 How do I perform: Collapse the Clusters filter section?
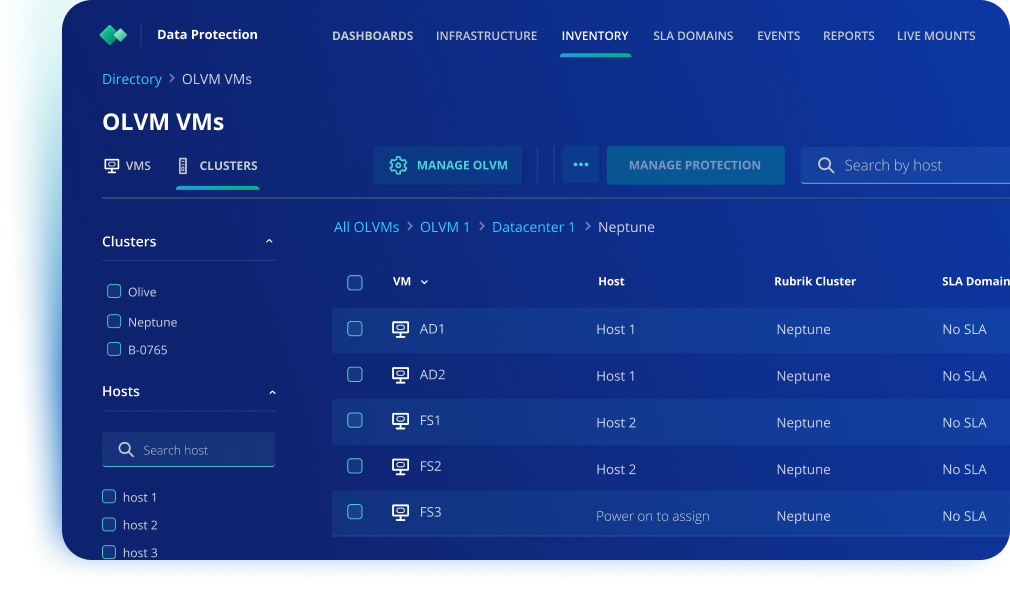(270, 240)
